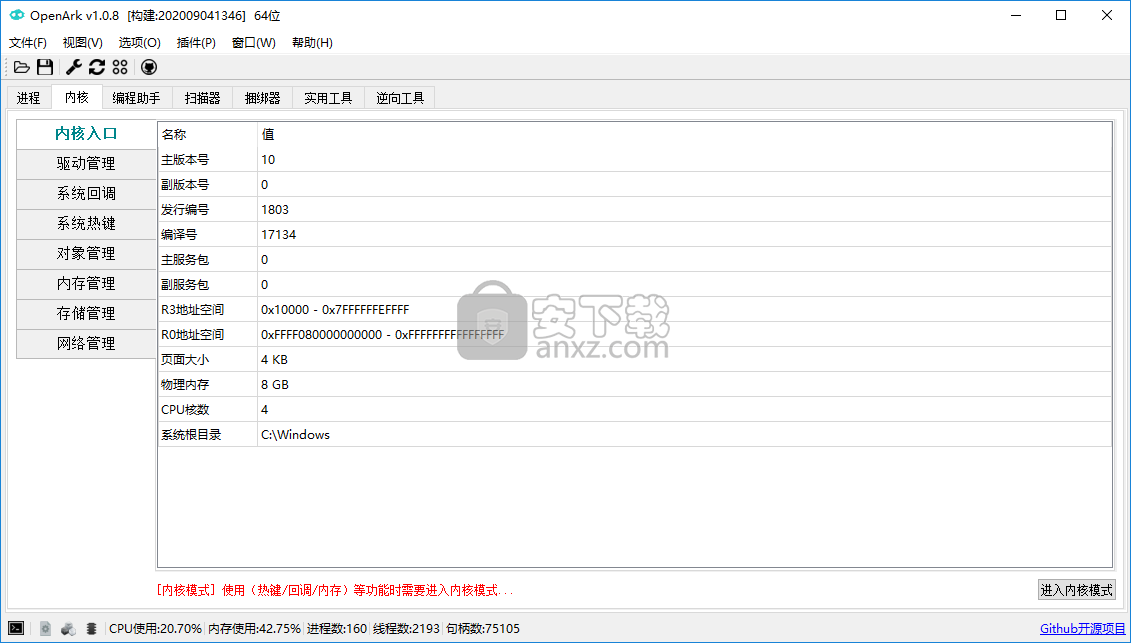Click the open folder toolbar icon
The image size is (1131, 643).
(x=22, y=67)
